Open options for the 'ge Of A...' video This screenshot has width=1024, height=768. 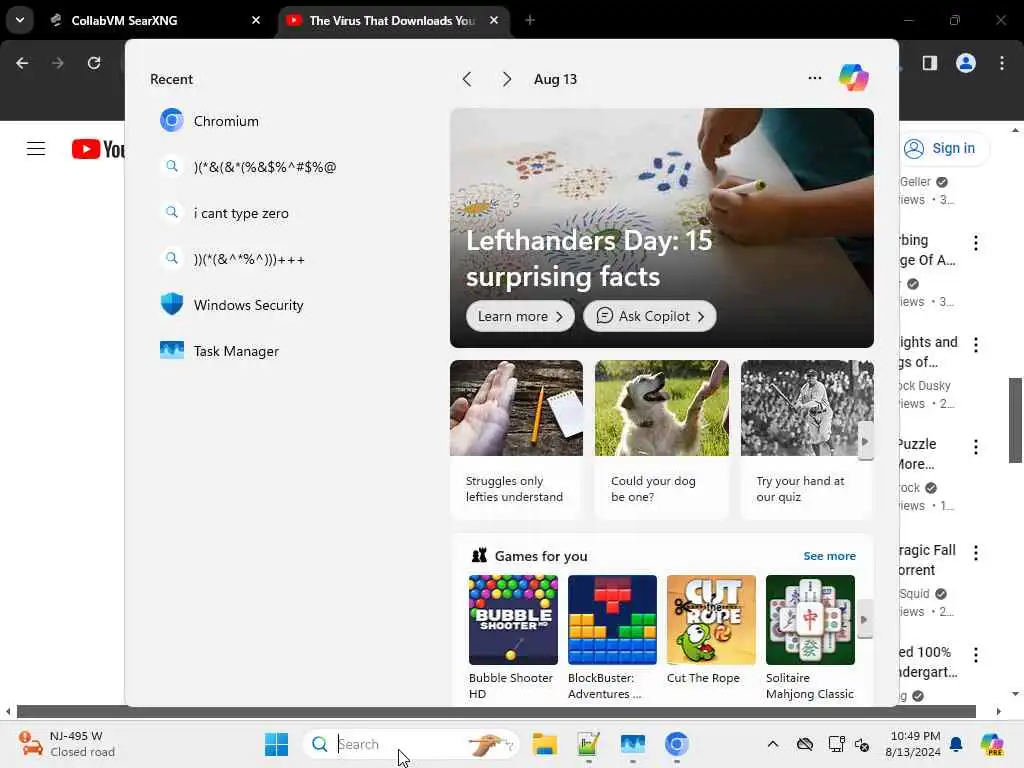[x=976, y=243]
